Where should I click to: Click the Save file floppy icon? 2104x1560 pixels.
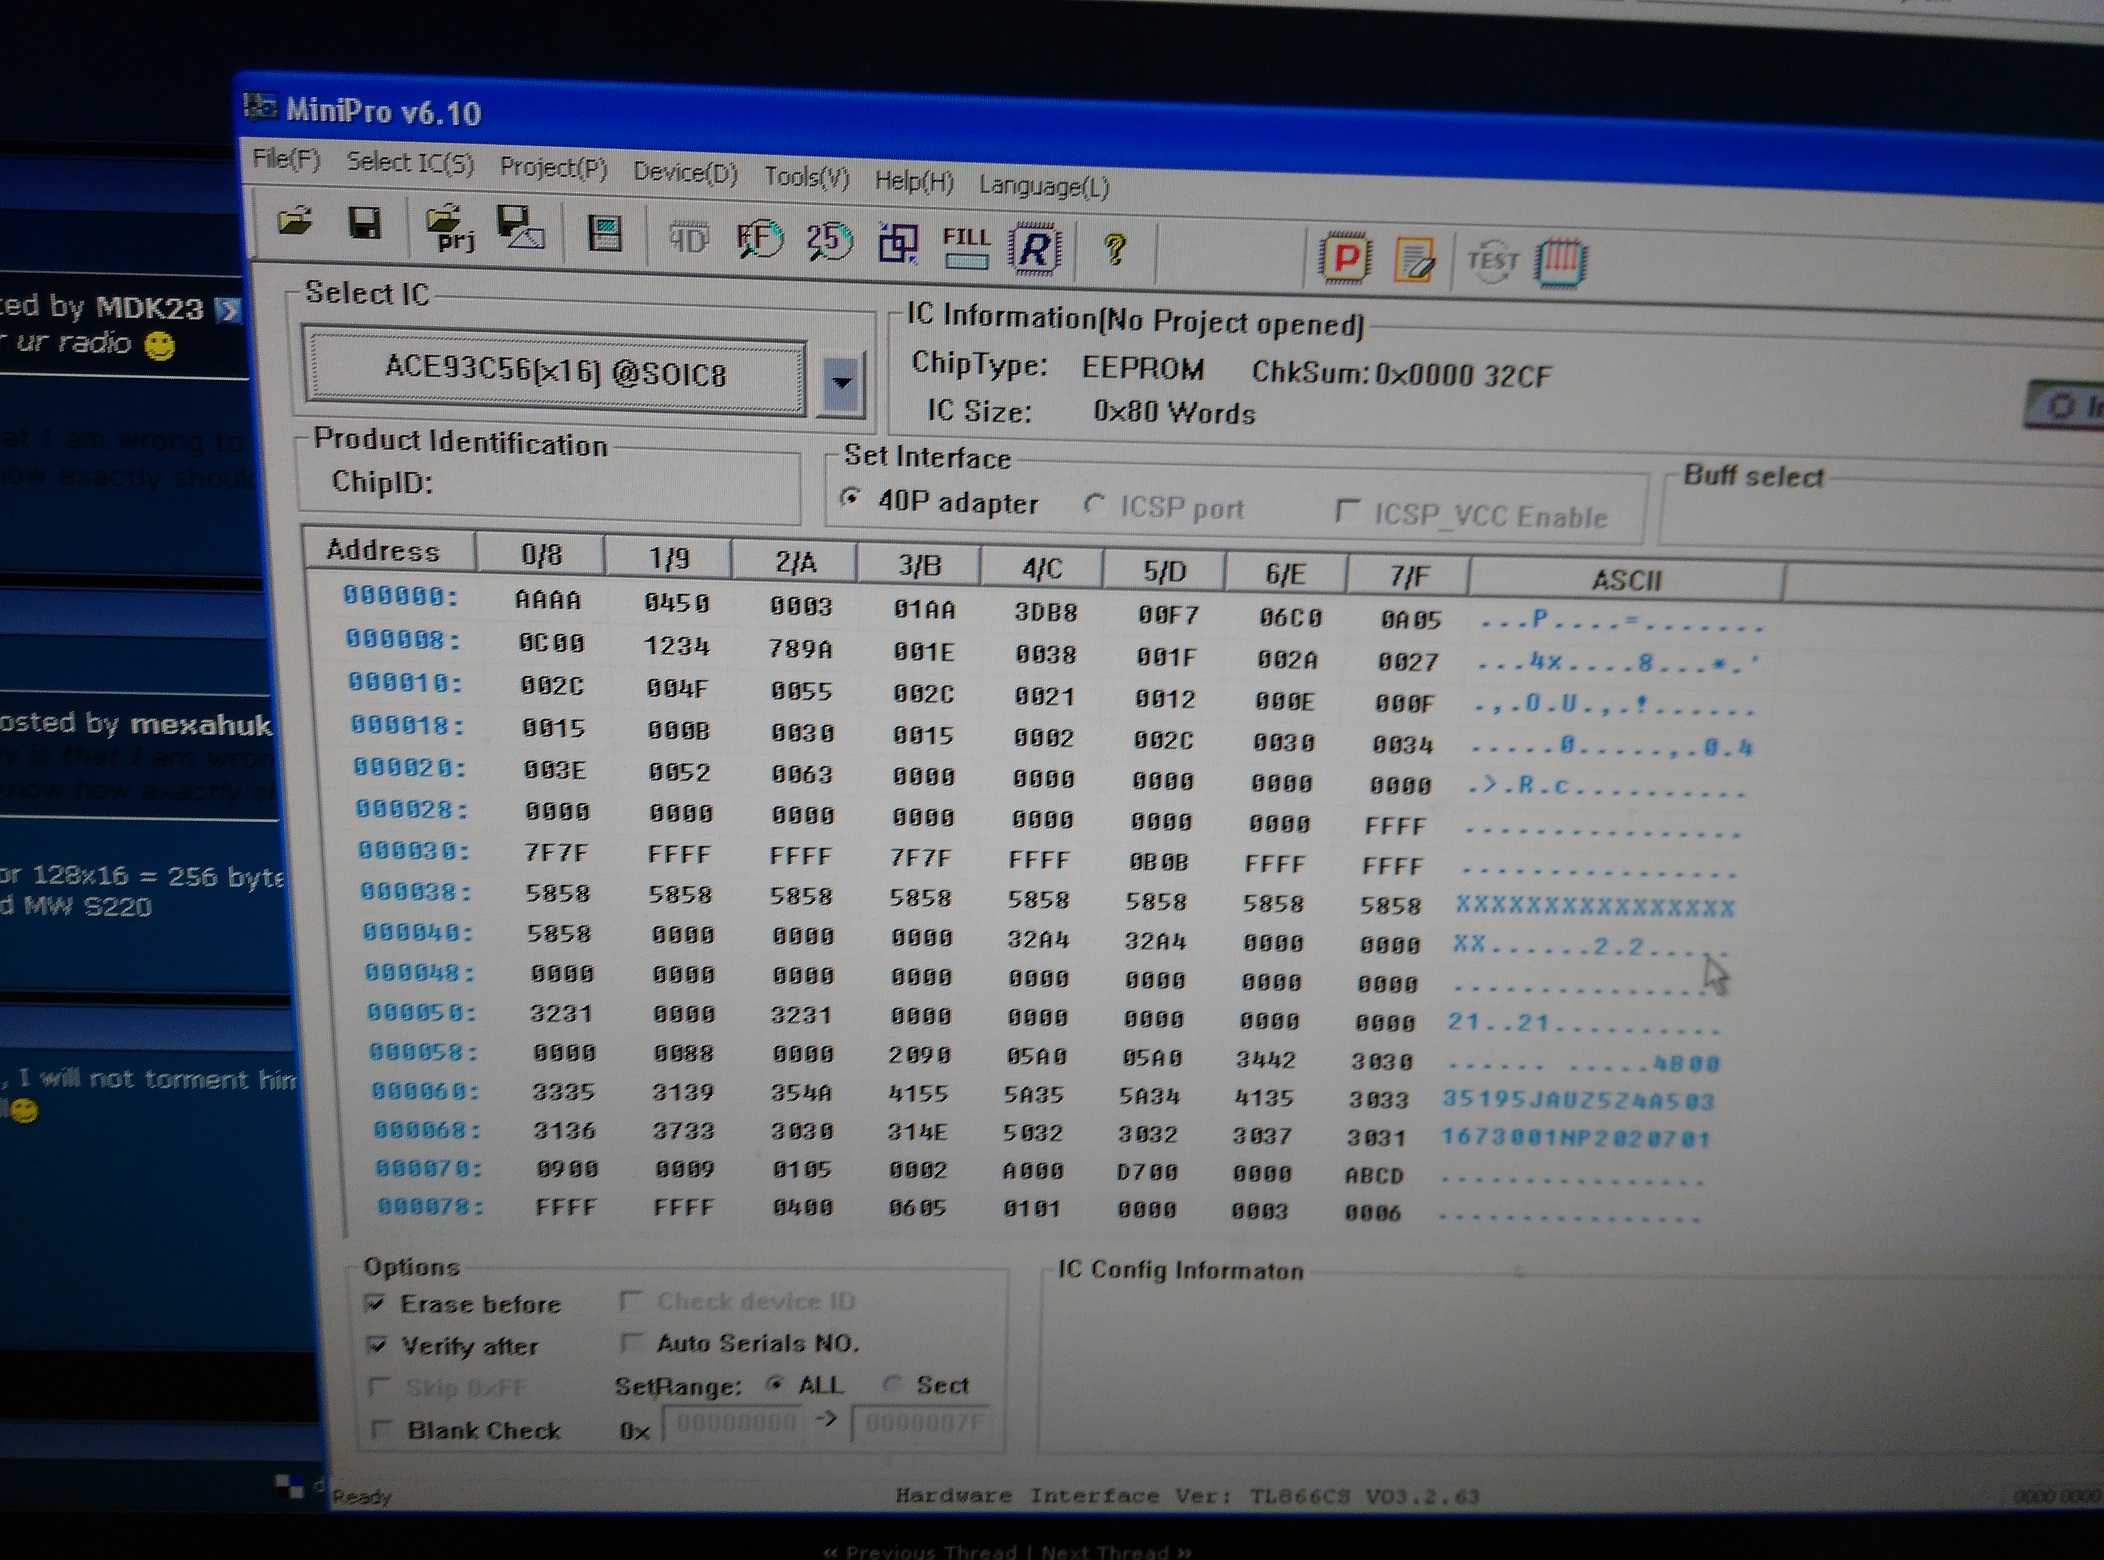[364, 223]
